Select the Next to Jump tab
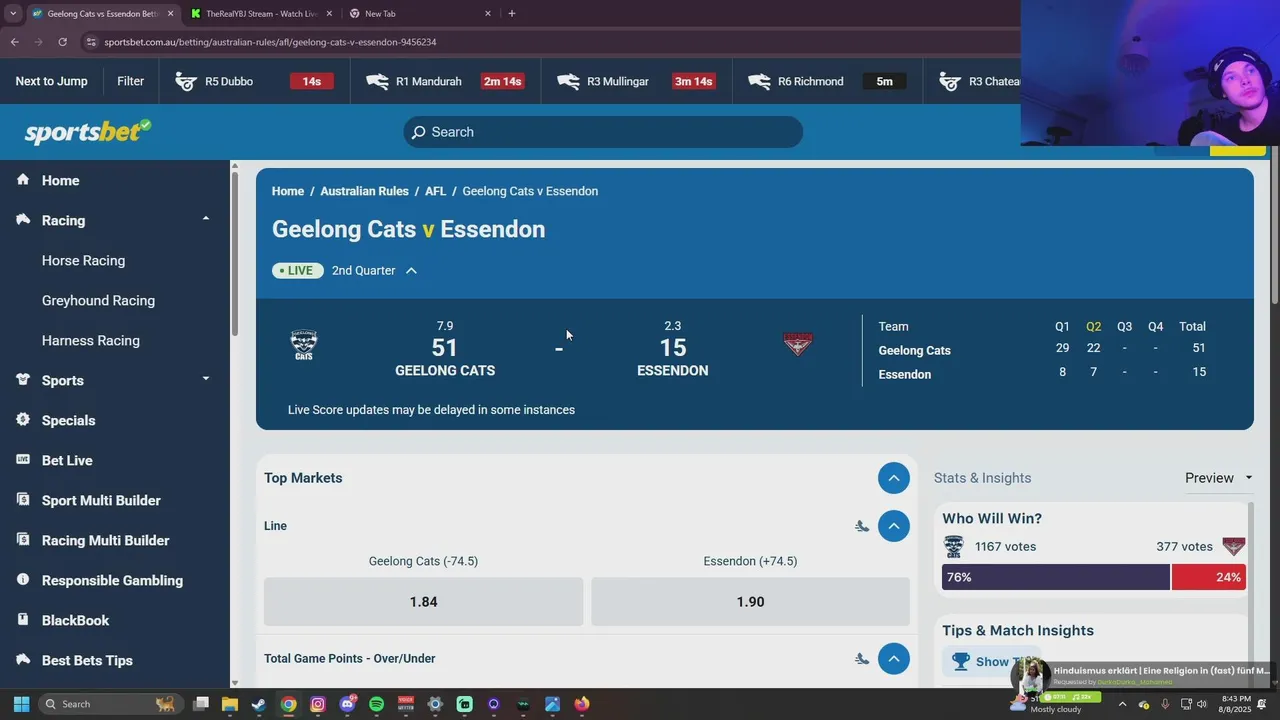Image resolution: width=1280 pixels, height=720 pixels. tap(51, 81)
